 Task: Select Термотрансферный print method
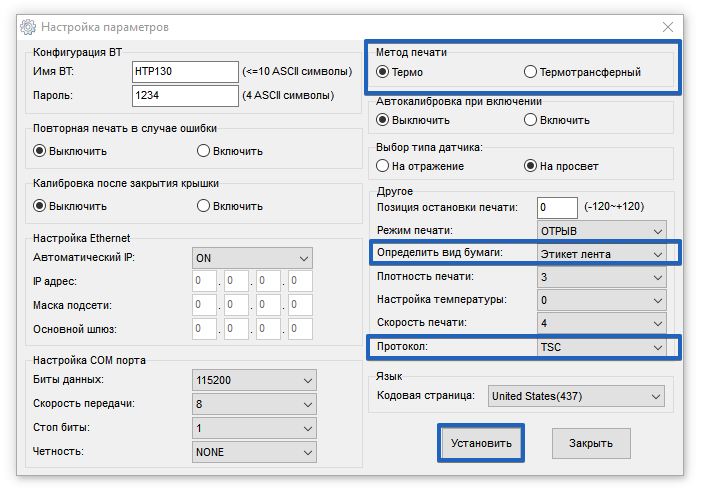530,72
